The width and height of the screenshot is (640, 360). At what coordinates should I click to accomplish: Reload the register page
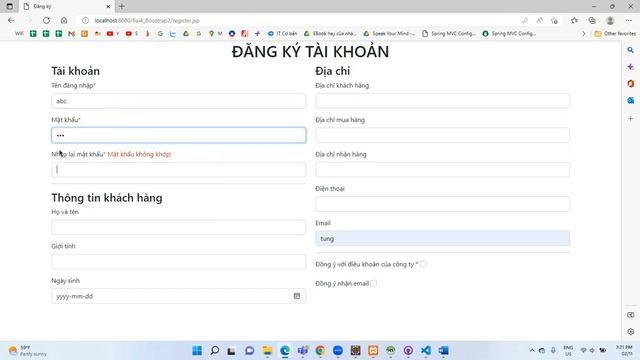pyautogui.click(x=47, y=20)
